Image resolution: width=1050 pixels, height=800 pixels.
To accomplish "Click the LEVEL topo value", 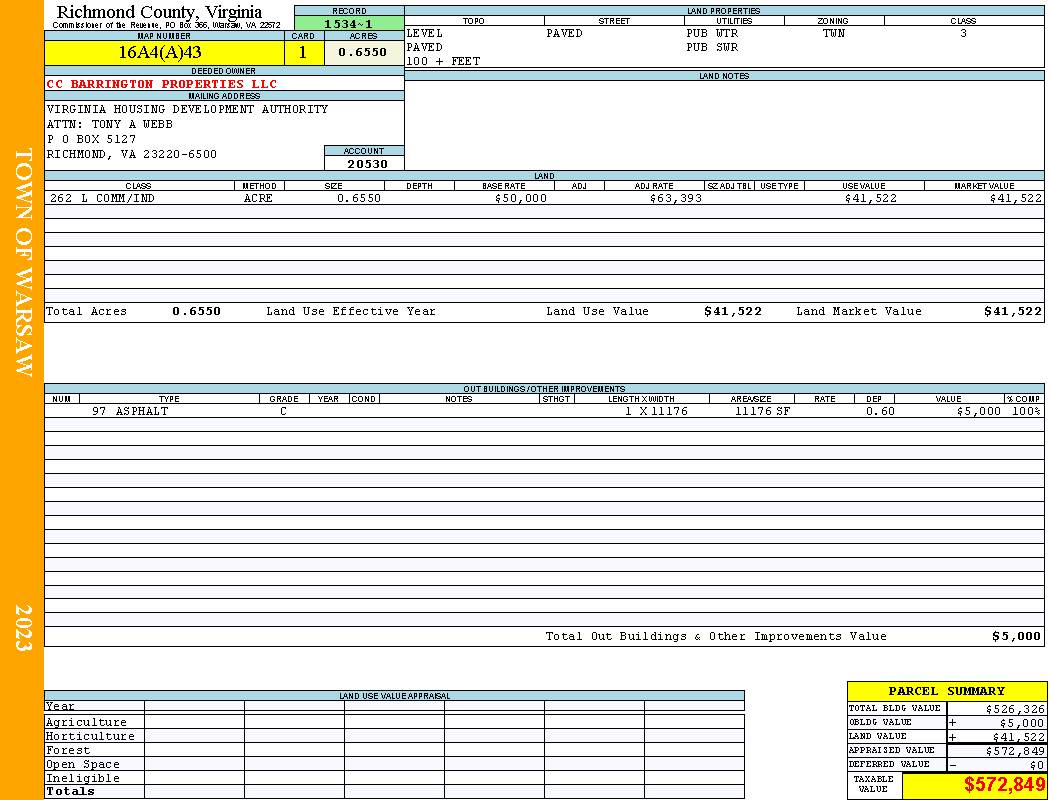I will click(425, 33).
